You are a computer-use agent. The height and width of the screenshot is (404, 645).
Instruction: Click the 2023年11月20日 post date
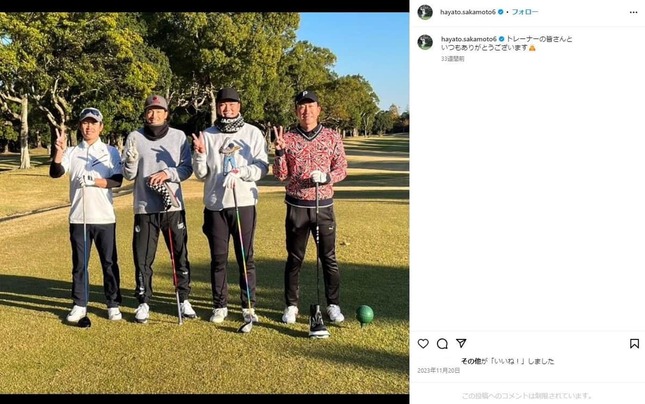[439, 370]
